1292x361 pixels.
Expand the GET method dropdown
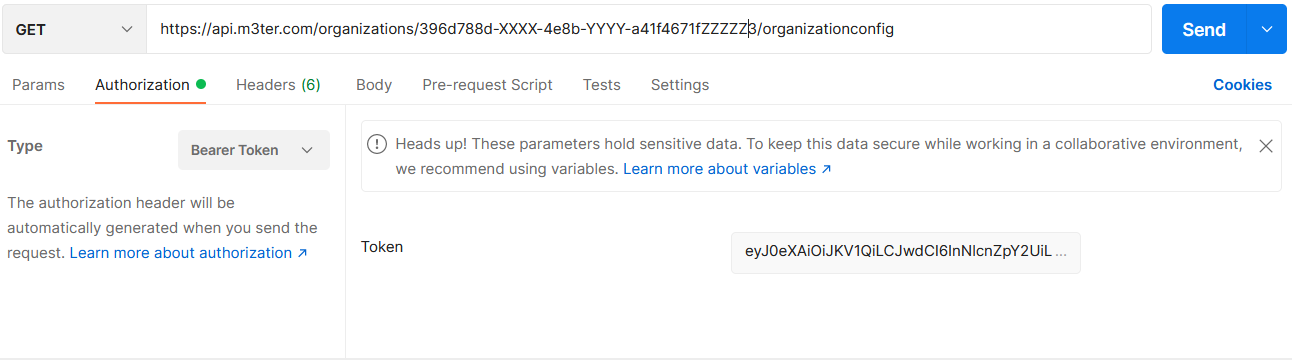pos(74,30)
